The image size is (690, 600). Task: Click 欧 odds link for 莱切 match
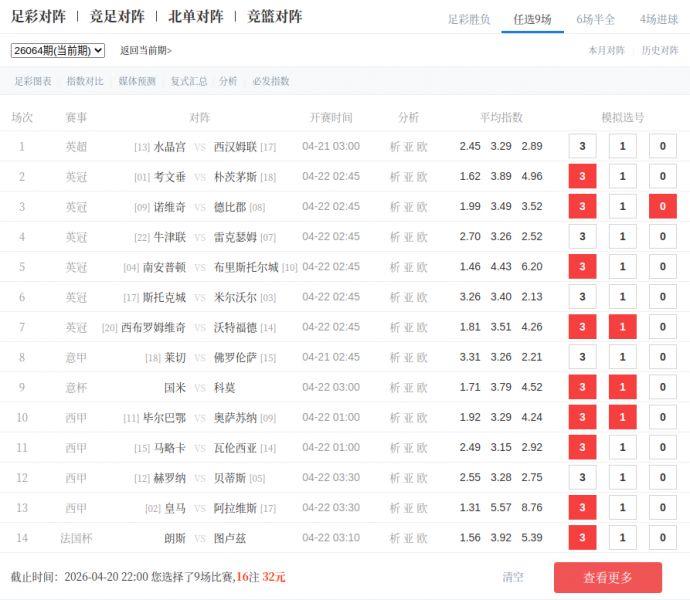tap(422, 358)
